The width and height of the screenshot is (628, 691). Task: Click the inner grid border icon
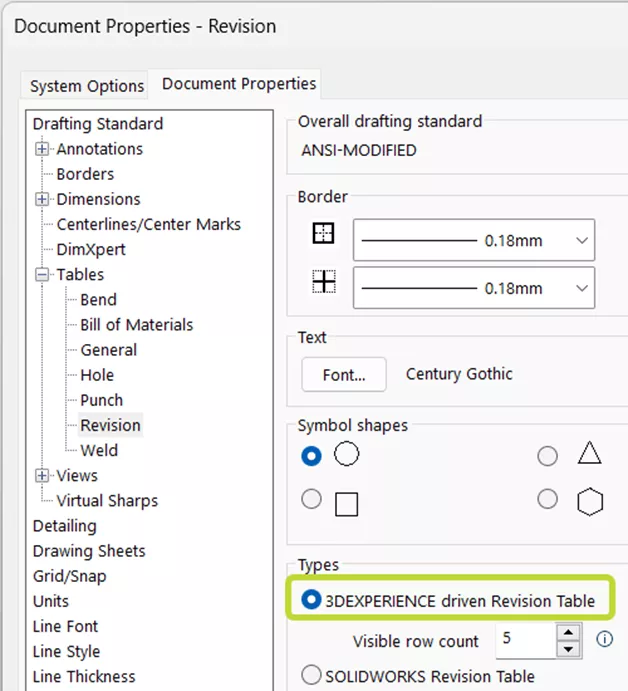click(x=323, y=283)
